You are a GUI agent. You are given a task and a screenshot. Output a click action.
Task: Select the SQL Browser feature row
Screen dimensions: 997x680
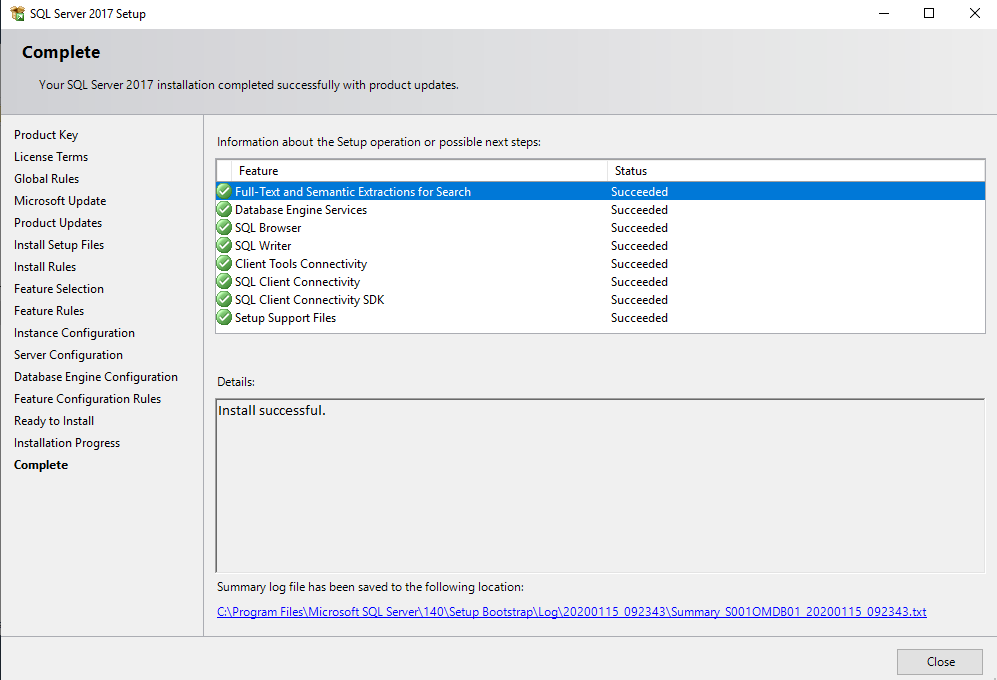600,227
